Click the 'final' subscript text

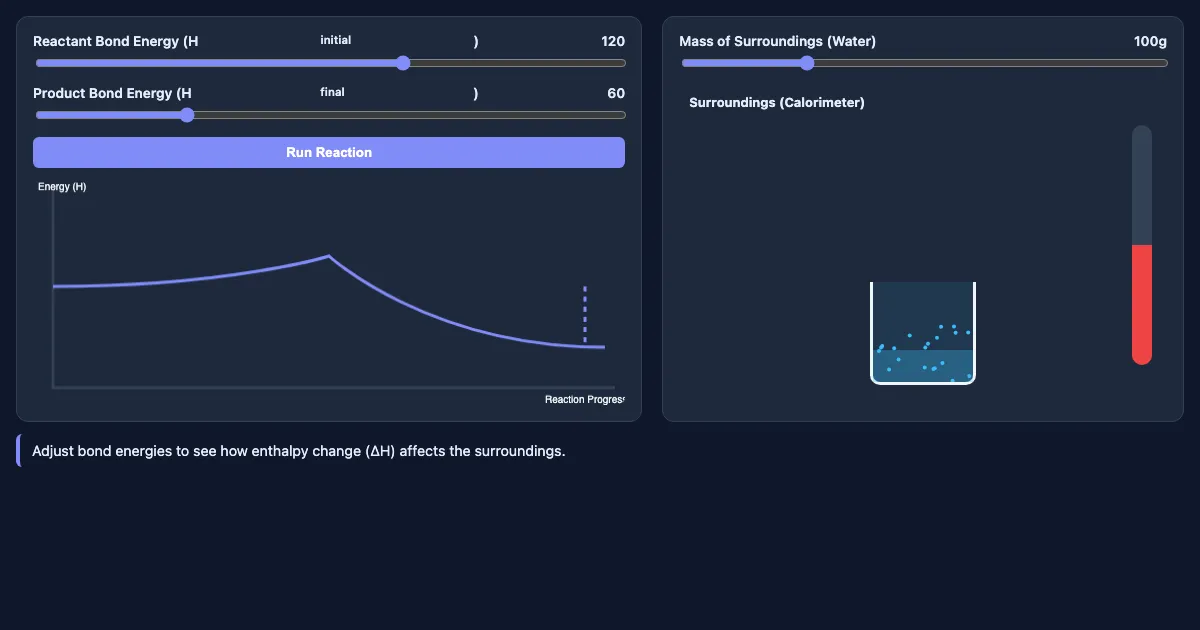[x=332, y=92]
